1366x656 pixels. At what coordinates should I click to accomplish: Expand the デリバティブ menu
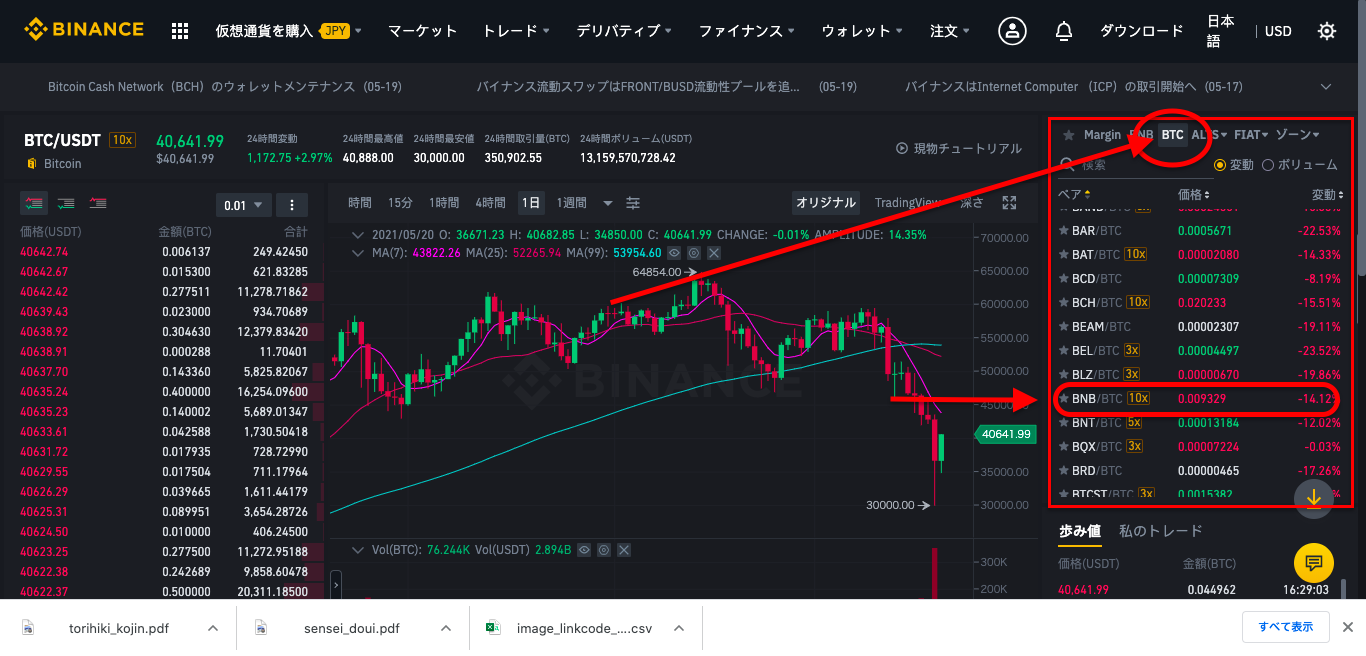coord(624,31)
